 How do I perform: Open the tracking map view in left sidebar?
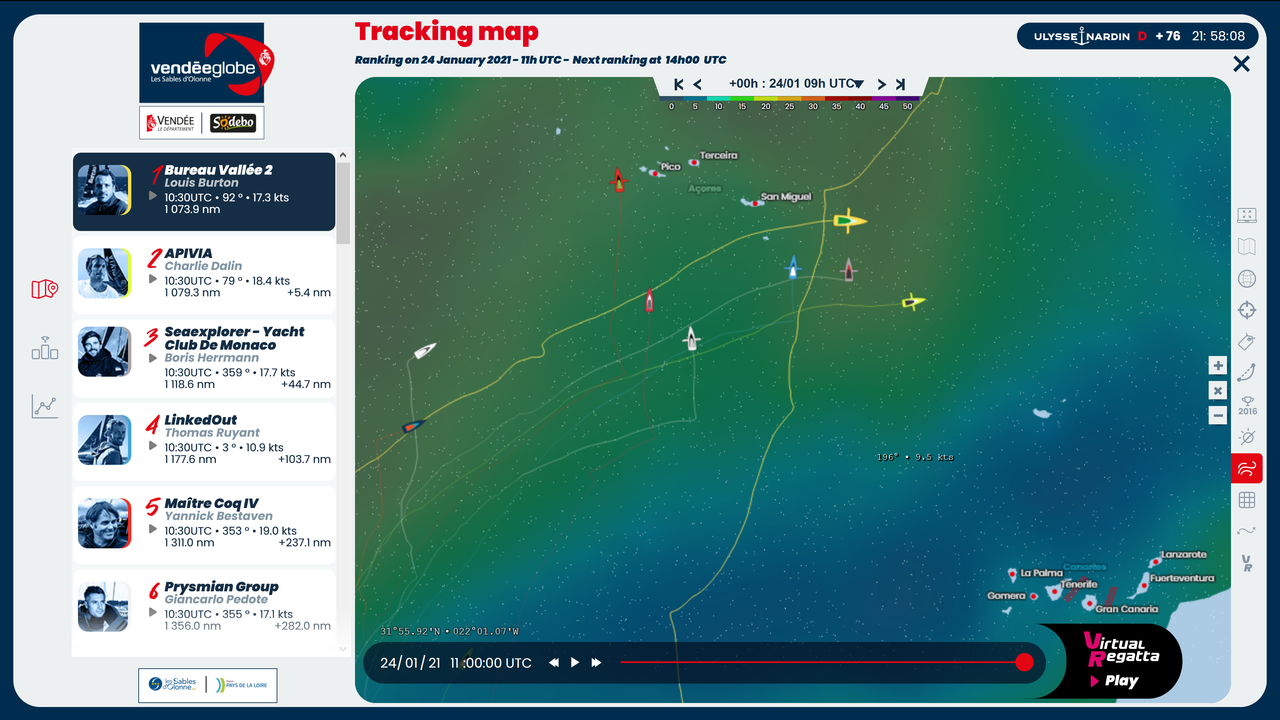click(x=44, y=289)
